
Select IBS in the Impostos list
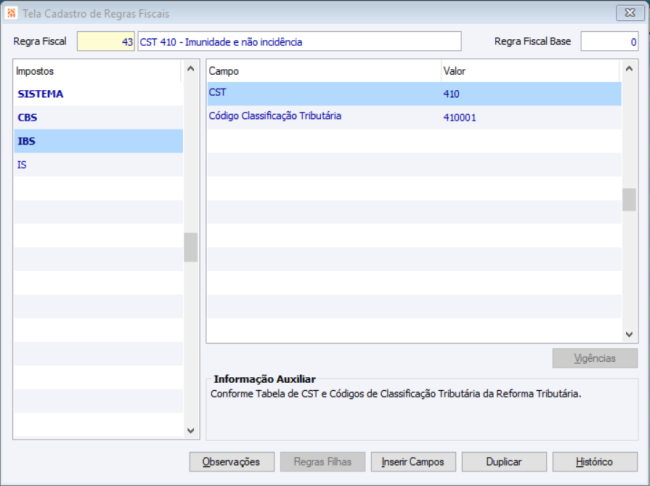coord(98,141)
